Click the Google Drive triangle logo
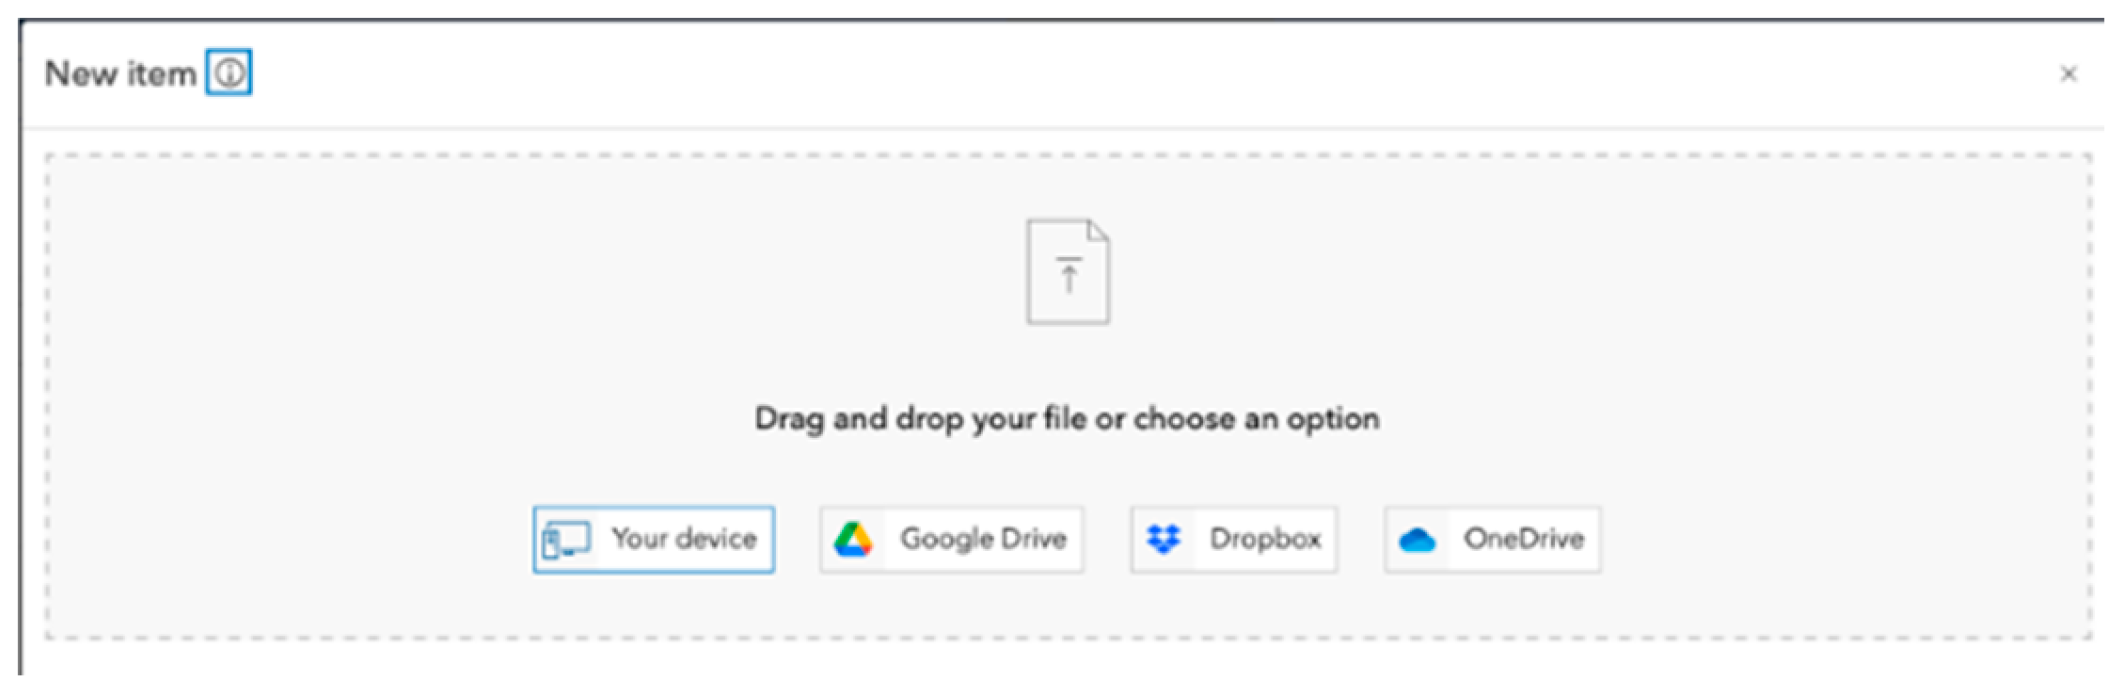This screenshot has width=2116, height=696. [x=853, y=540]
